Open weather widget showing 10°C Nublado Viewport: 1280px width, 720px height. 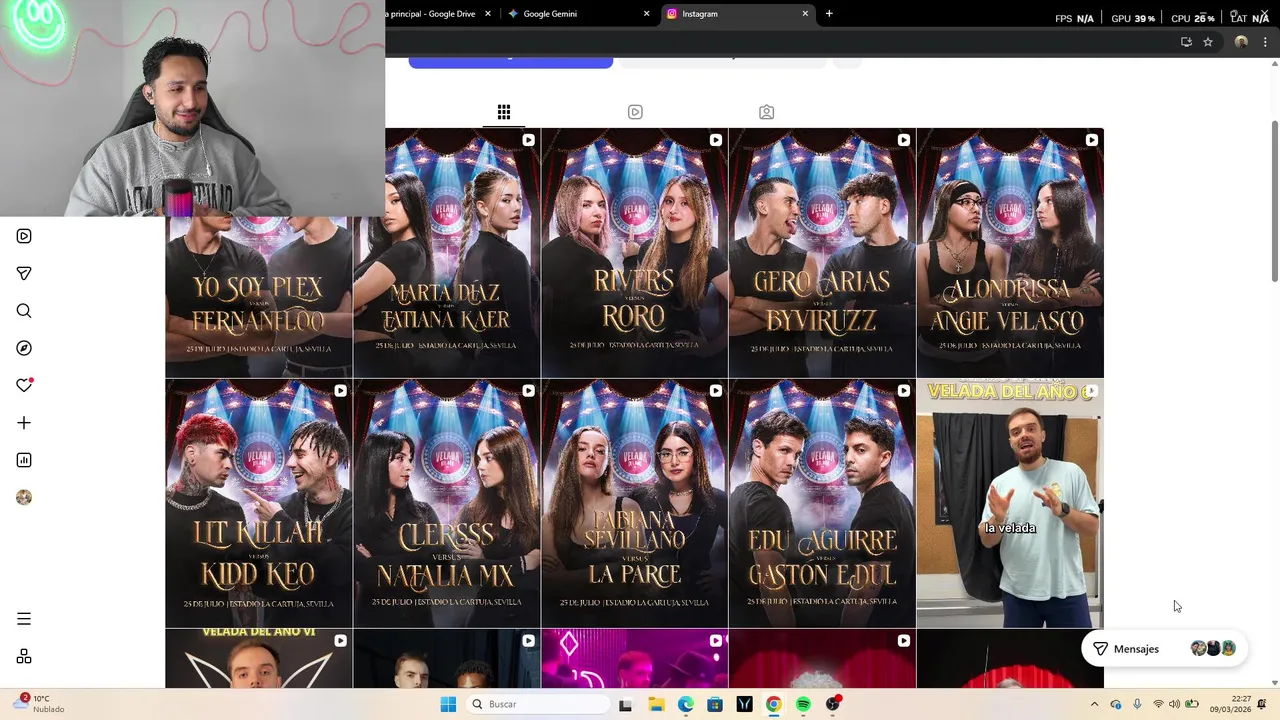40,704
